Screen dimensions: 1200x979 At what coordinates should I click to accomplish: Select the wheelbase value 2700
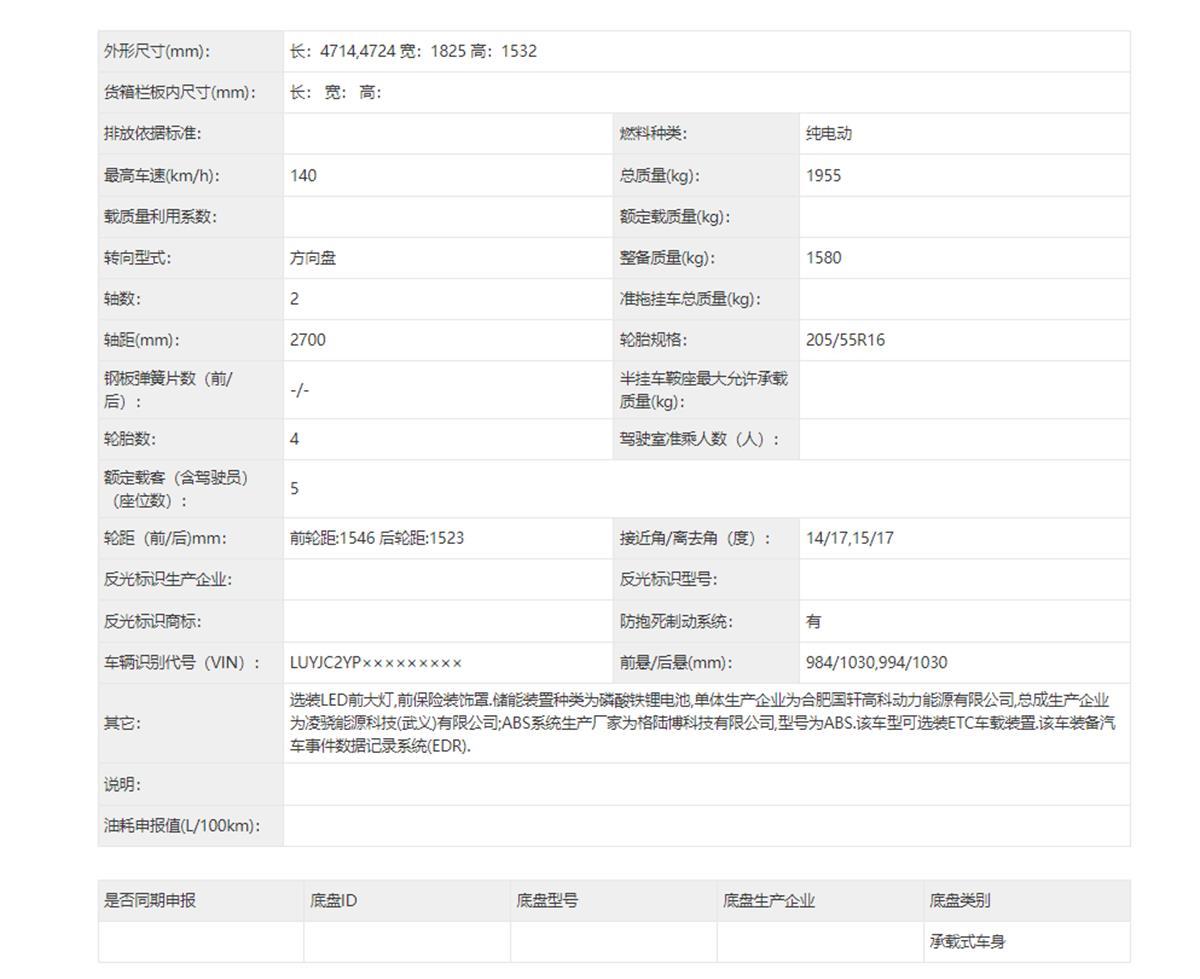308,339
